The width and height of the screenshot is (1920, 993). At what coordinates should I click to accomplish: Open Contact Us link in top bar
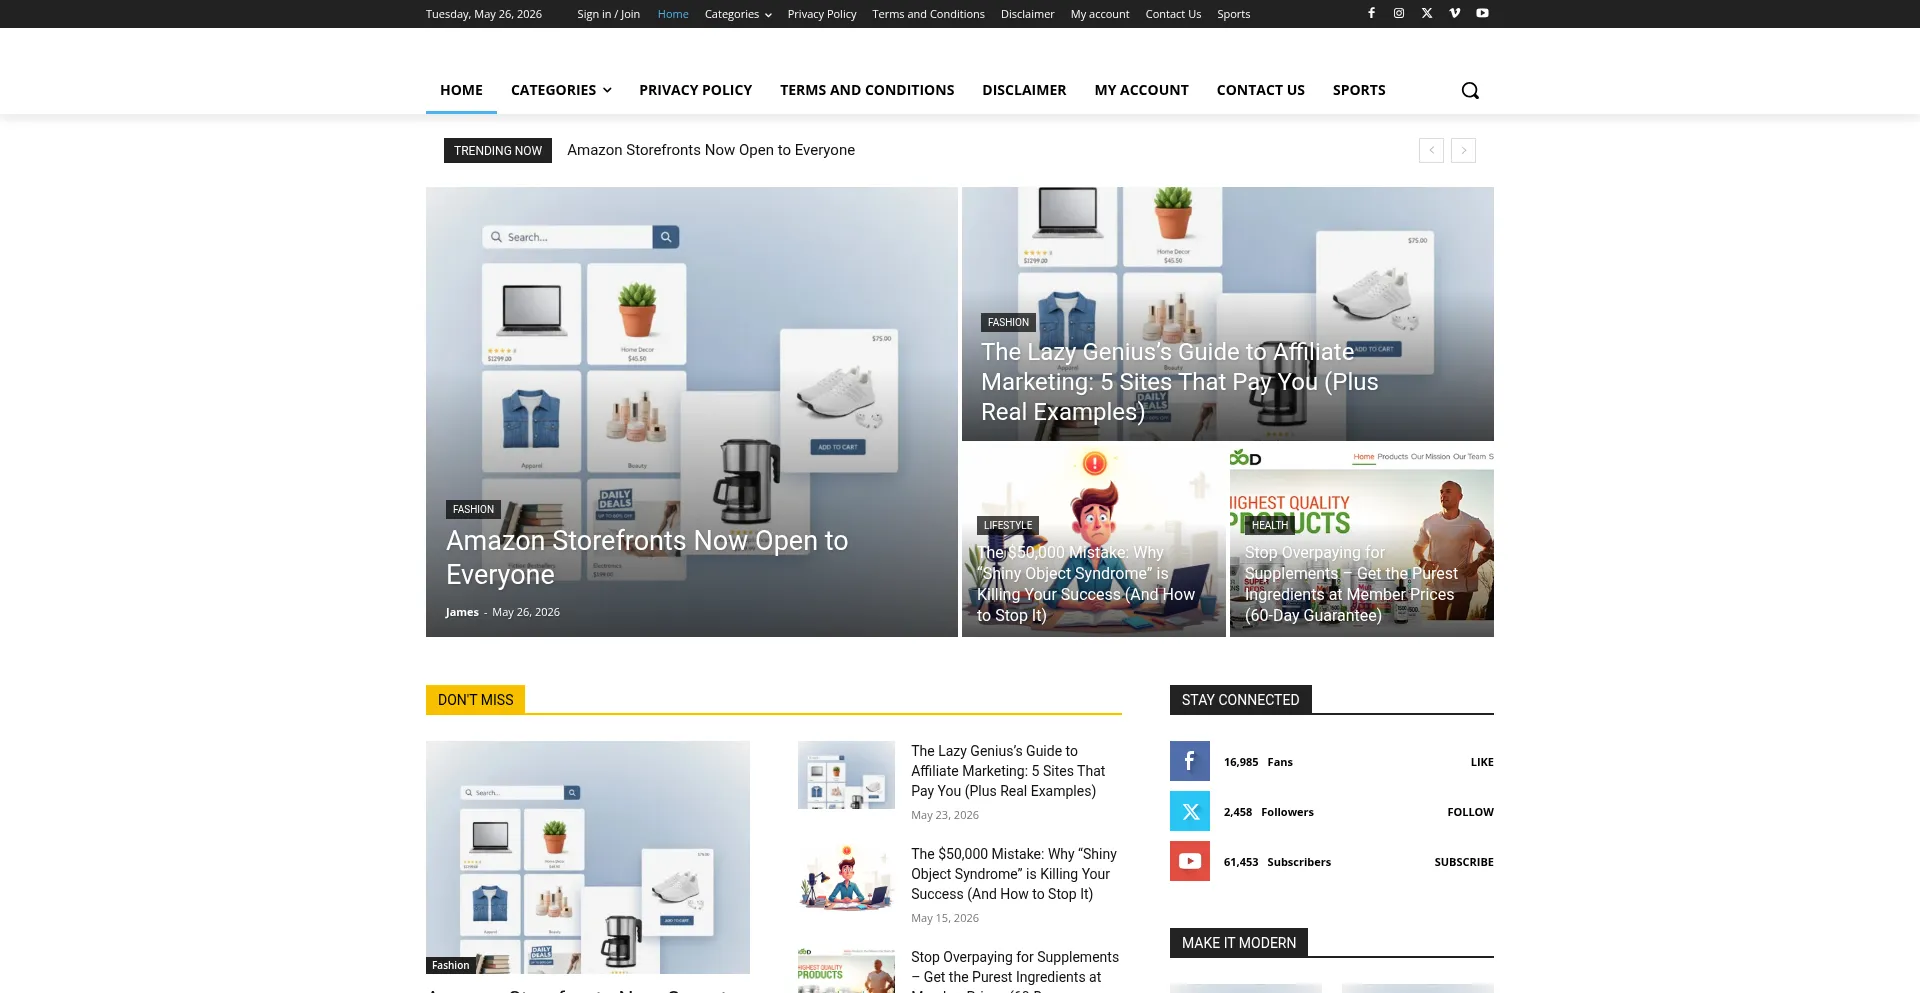[x=1173, y=14]
